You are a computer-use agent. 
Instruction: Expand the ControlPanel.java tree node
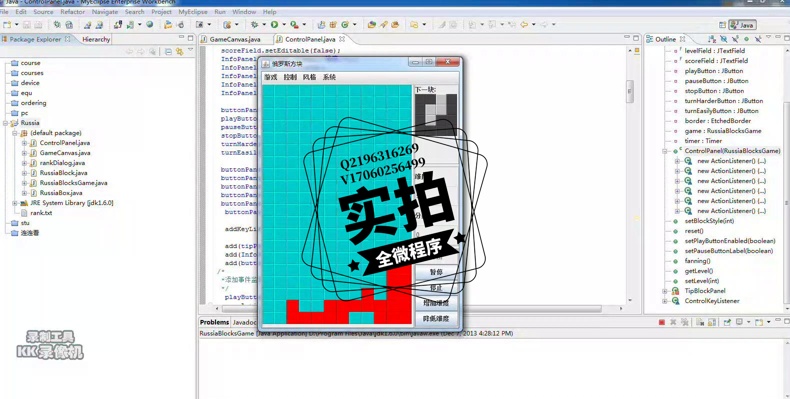pyautogui.click(x=24, y=143)
